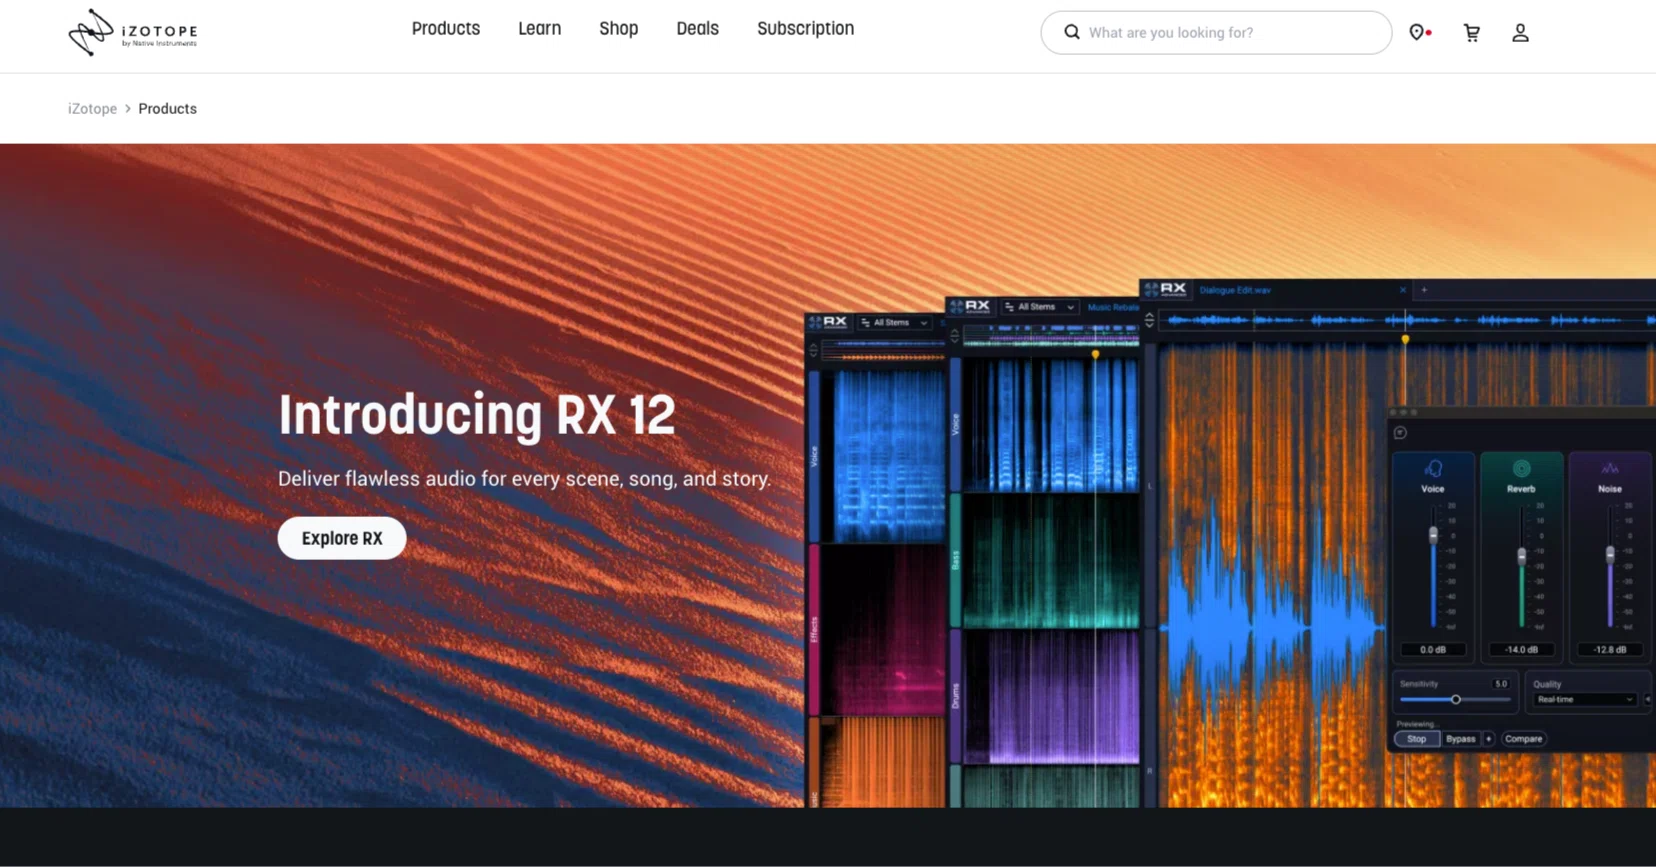Screen dimensions: 1656x867
Task: Click the Effects stem label in the leftmost RX window
Action: pos(814,629)
